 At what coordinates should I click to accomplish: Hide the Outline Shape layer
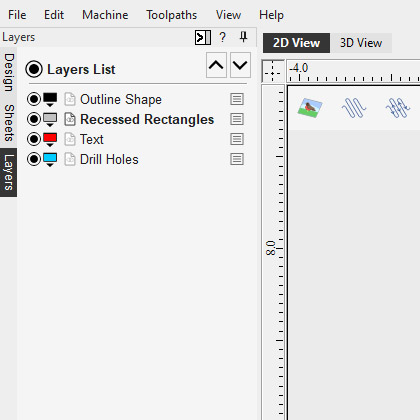tap(34, 99)
